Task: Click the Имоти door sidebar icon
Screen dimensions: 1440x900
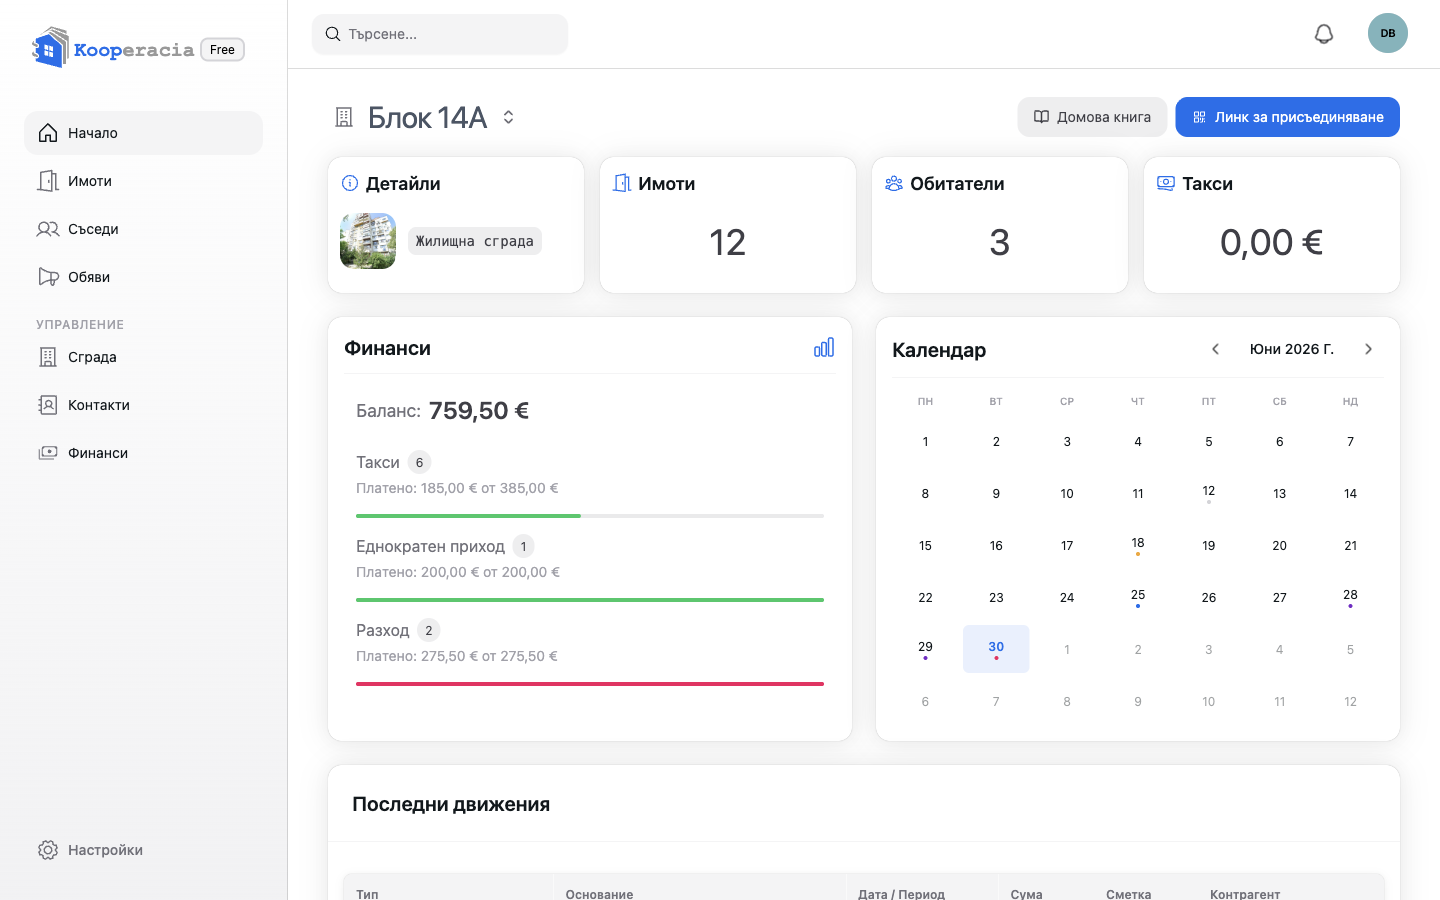Action: 48,181
